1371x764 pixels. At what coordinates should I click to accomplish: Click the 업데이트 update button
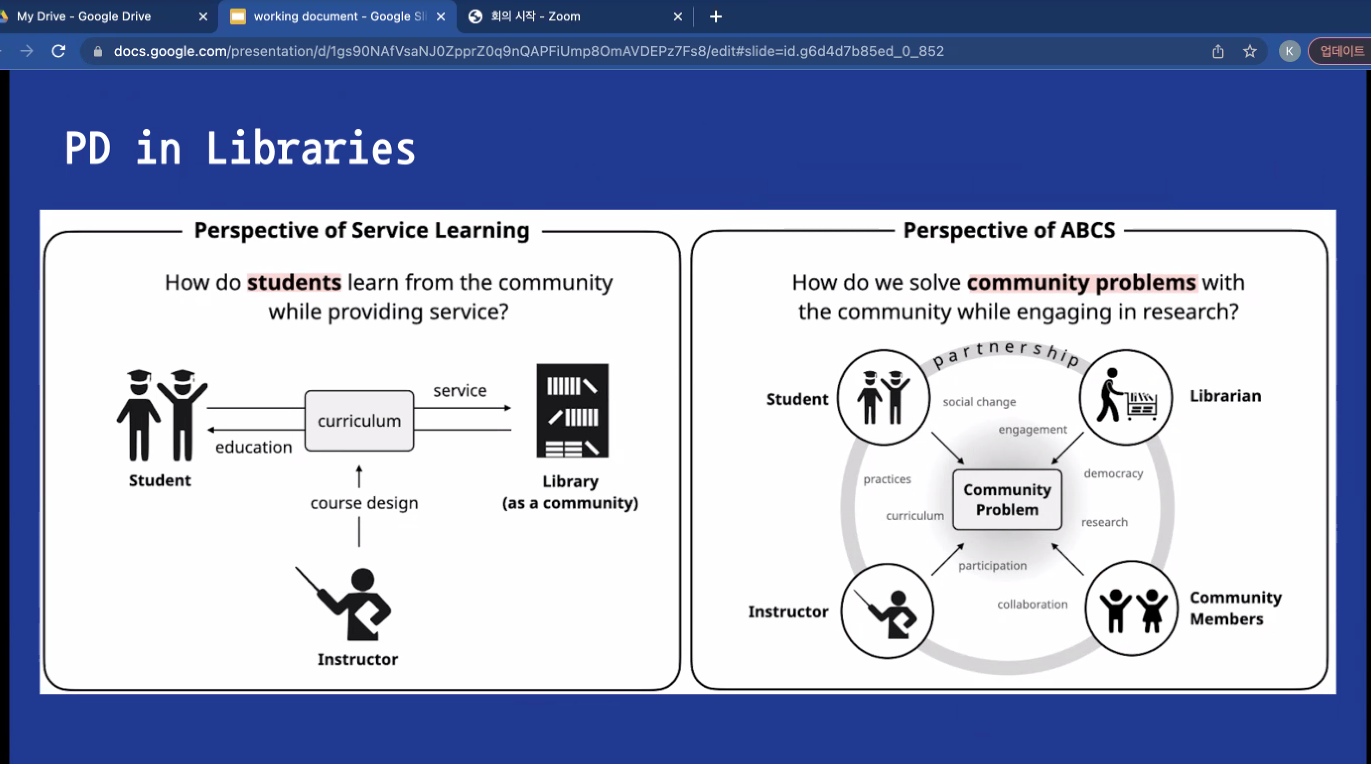[1341, 51]
